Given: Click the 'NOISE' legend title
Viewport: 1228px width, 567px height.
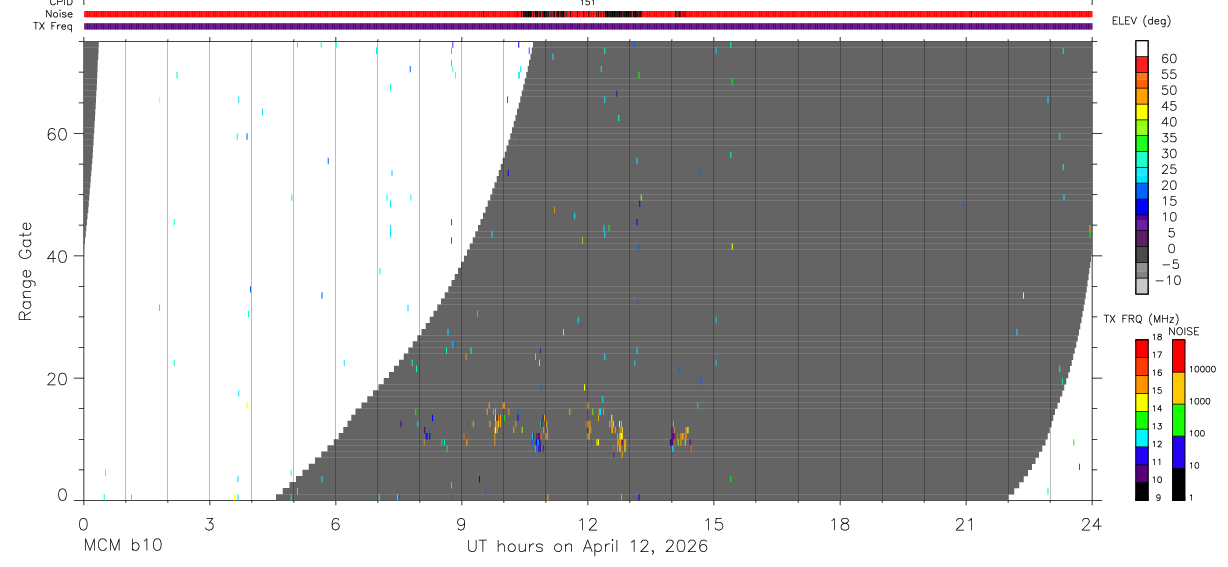Looking at the screenshot, I should pos(1184,331).
